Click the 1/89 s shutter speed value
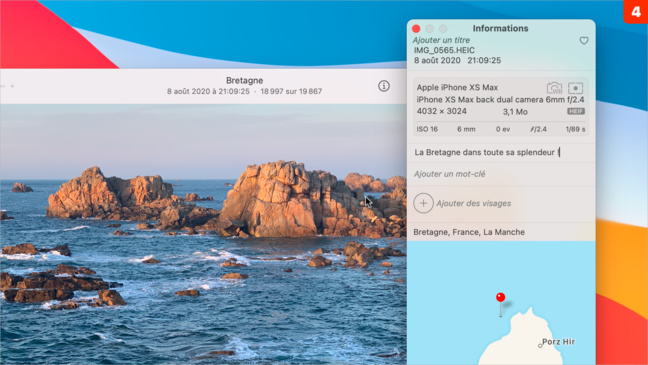The width and height of the screenshot is (648, 365). (575, 129)
